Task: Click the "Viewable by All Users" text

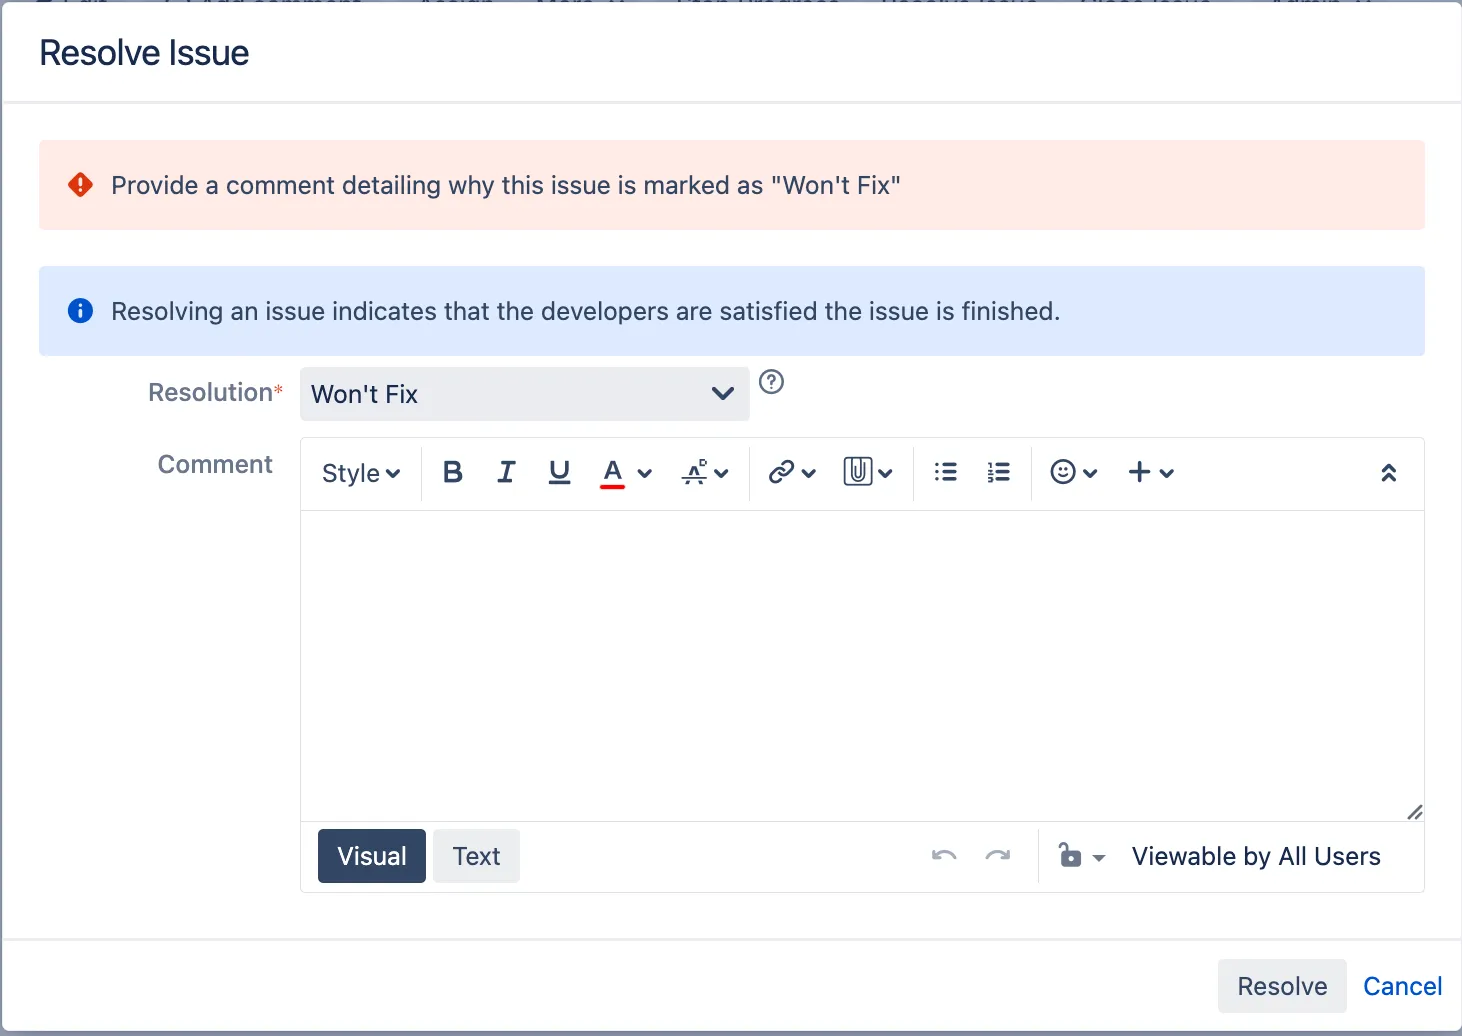Action: tap(1256, 856)
